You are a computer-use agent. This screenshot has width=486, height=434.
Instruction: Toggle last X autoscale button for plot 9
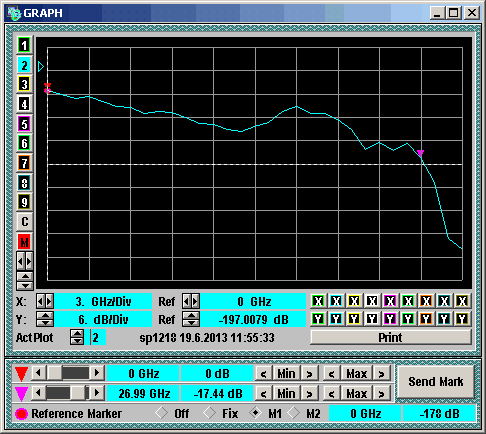pos(462,301)
